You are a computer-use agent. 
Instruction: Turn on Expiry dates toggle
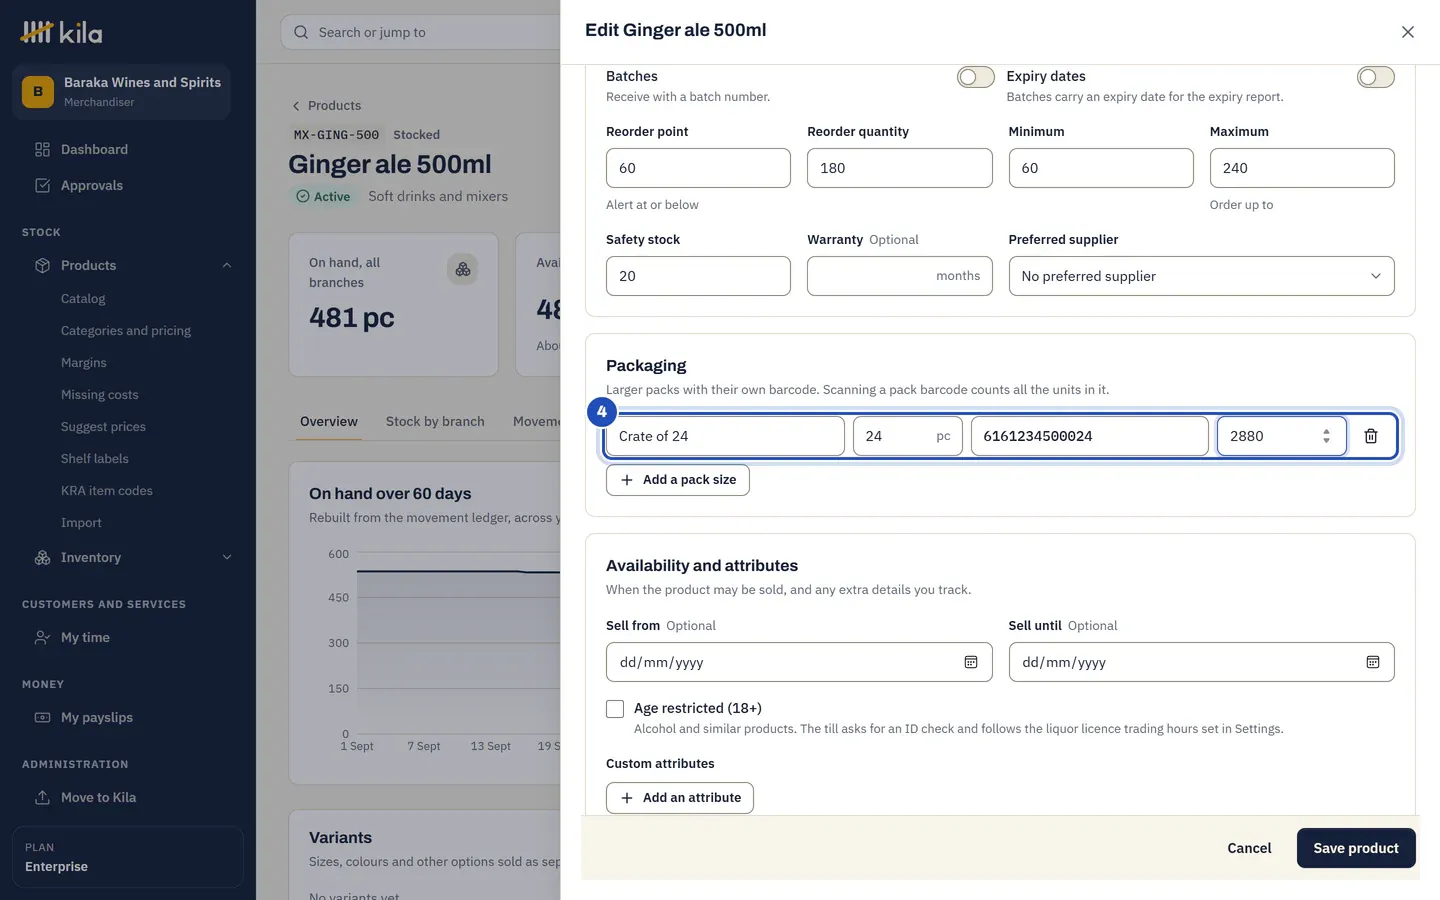1375,77
